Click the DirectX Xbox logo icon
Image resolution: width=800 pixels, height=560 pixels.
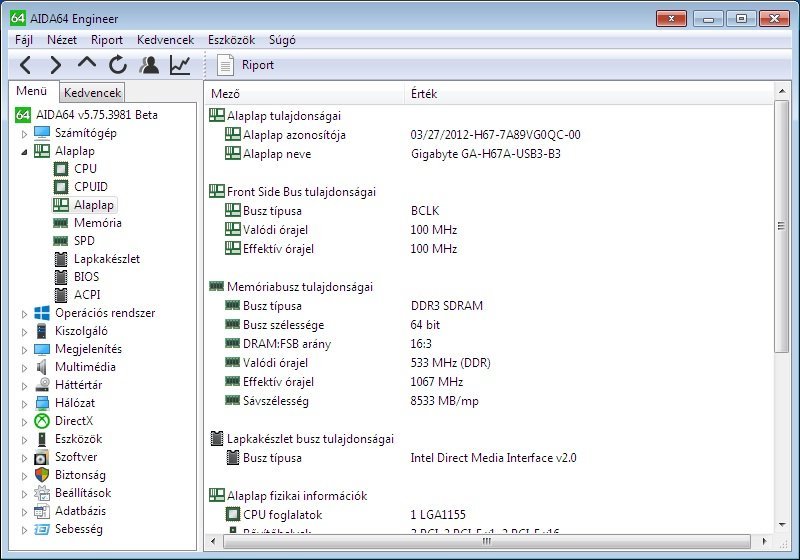point(42,421)
